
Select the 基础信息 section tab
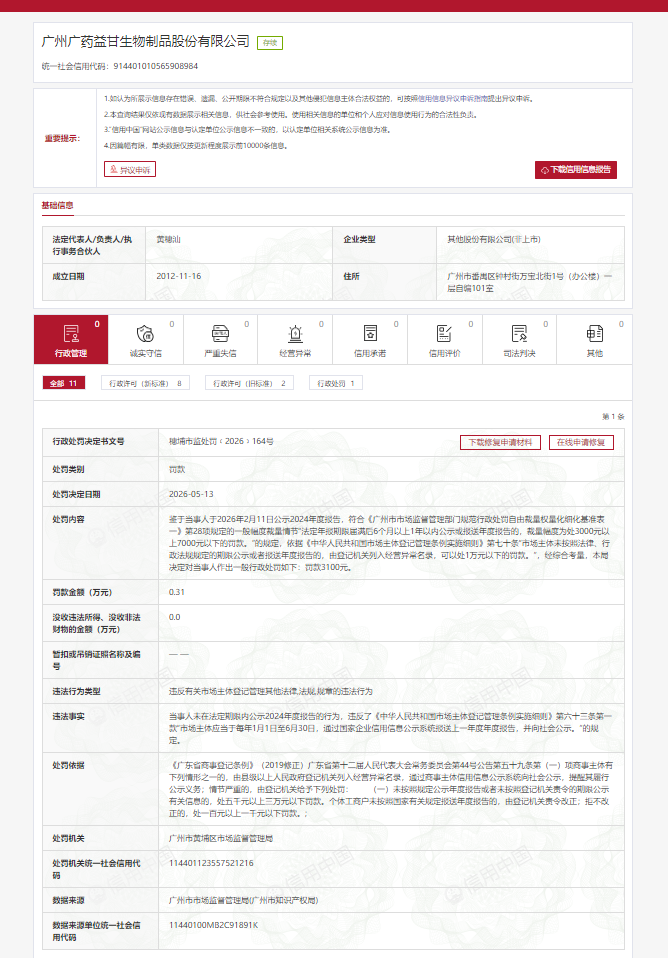[57, 205]
